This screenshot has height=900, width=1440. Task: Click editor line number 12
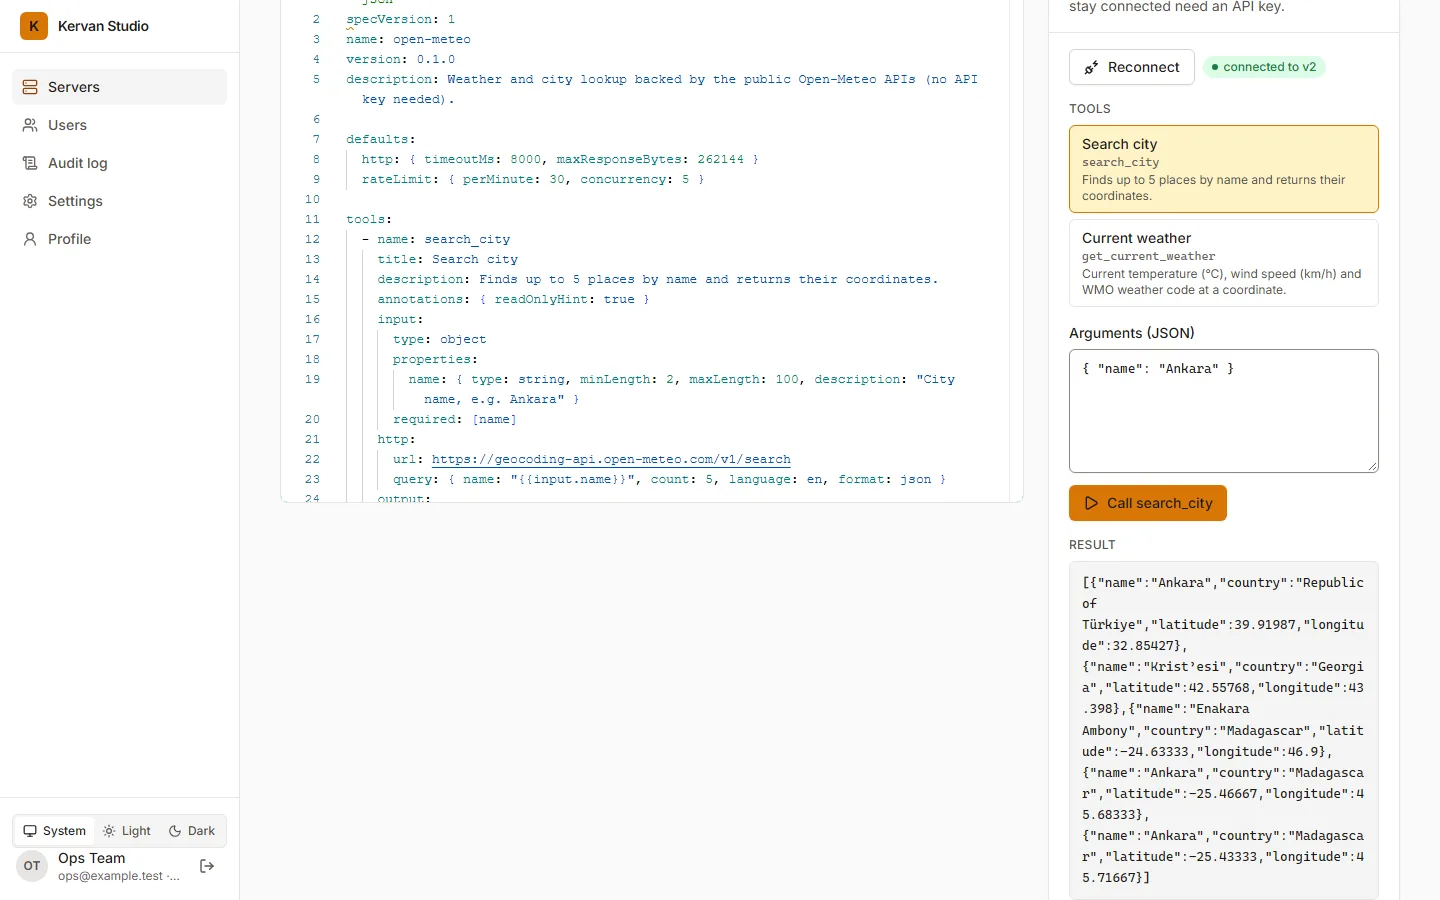(x=312, y=239)
